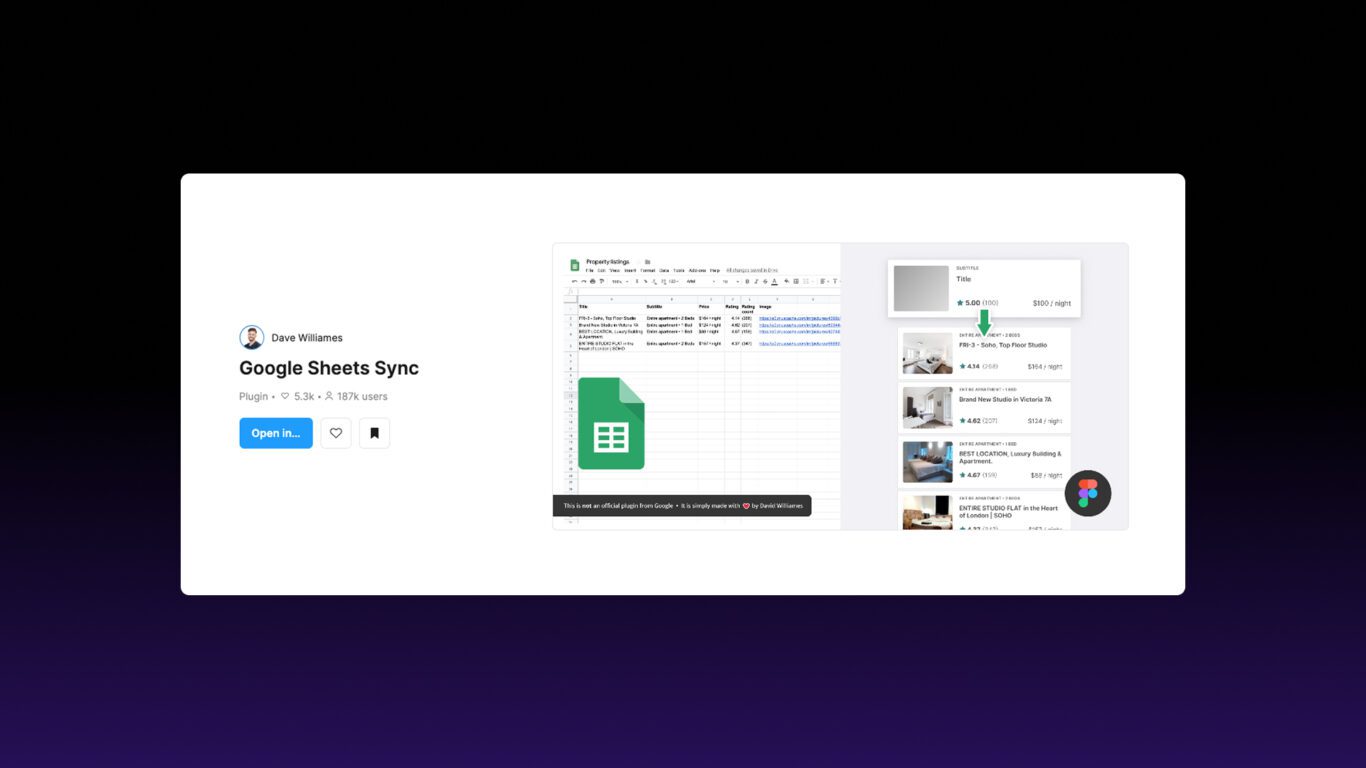Click the large green Google Sheets icon
This screenshot has width=1366, height=768.
pos(611,424)
